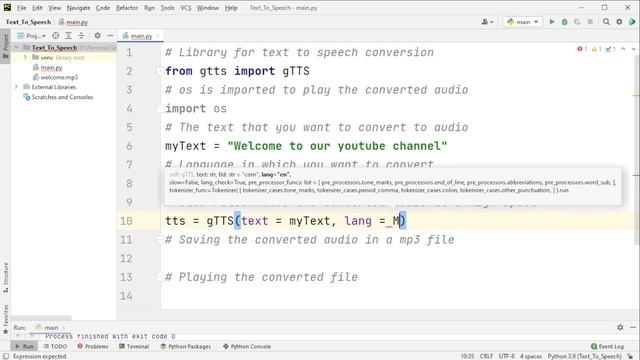Viewport: 640px width, 360px height.
Task: Open Python 3.9 interpreter selector
Action: pos(584,356)
